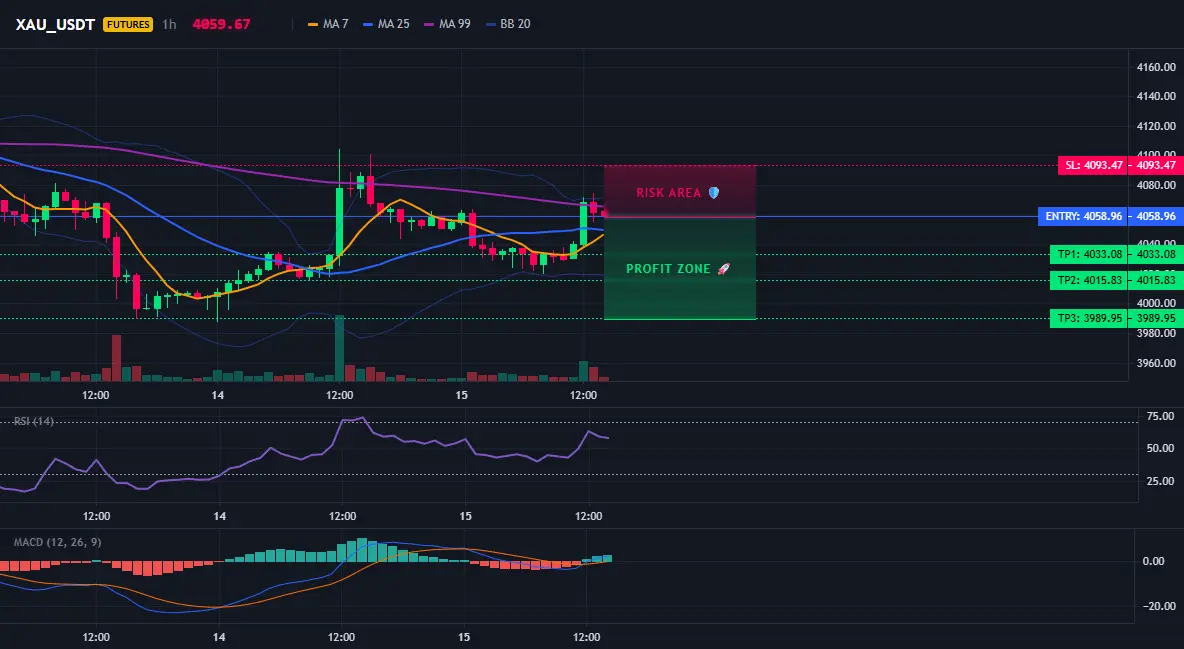
Task: Click the blue MA 25 color dash
Action: click(x=368, y=24)
